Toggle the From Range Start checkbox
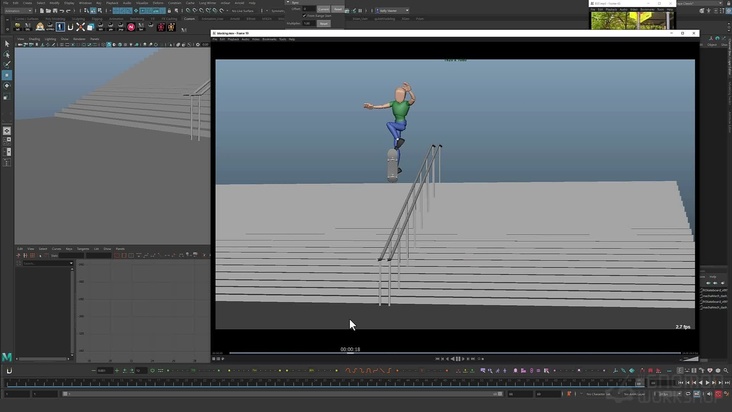 click(x=304, y=16)
